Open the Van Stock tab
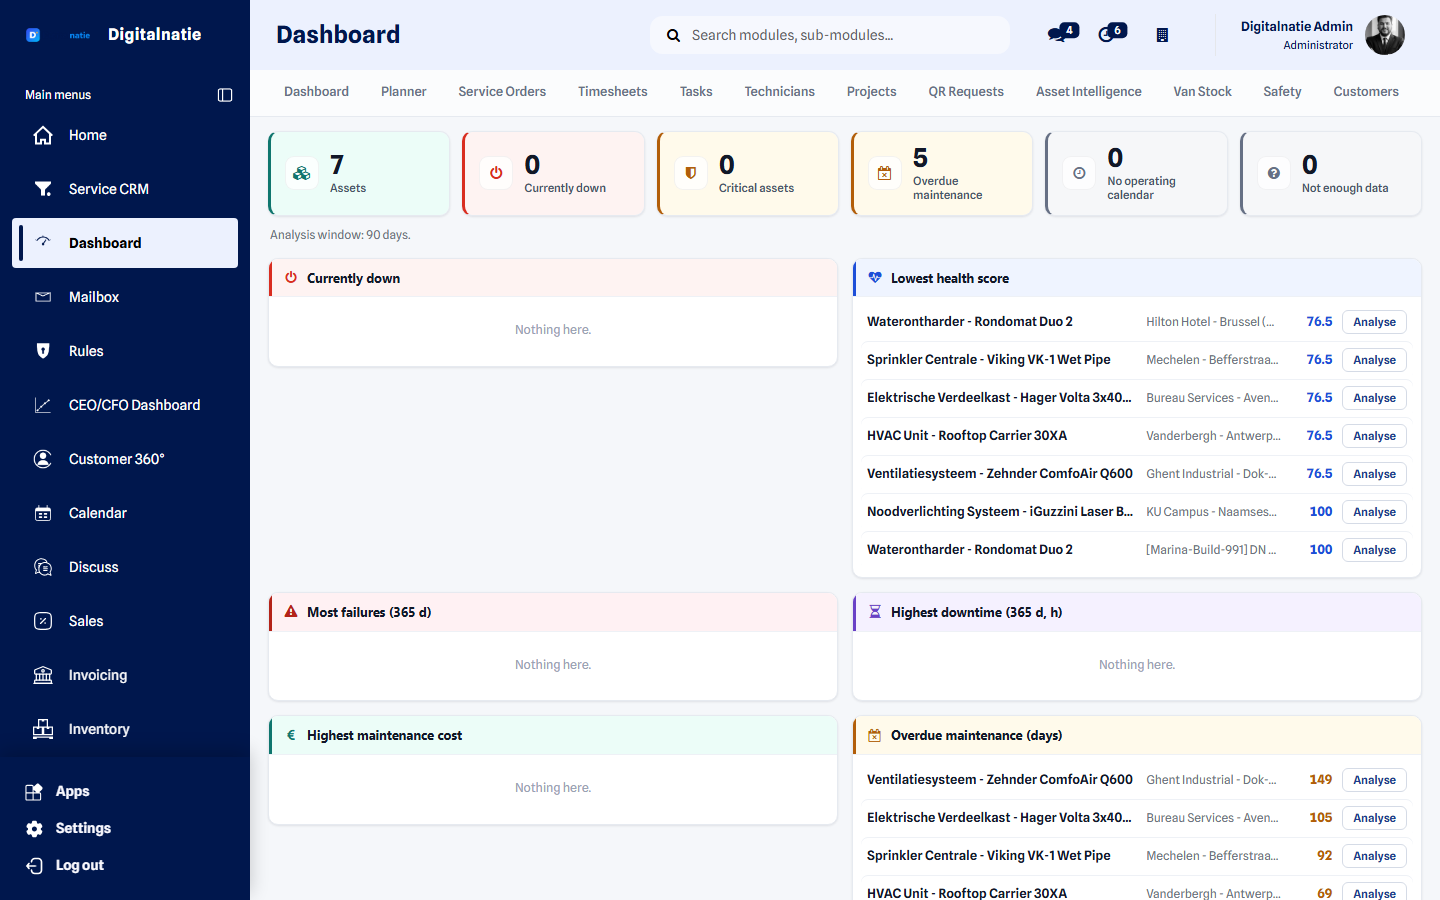Image resolution: width=1440 pixels, height=900 pixels. pyautogui.click(x=1202, y=91)
